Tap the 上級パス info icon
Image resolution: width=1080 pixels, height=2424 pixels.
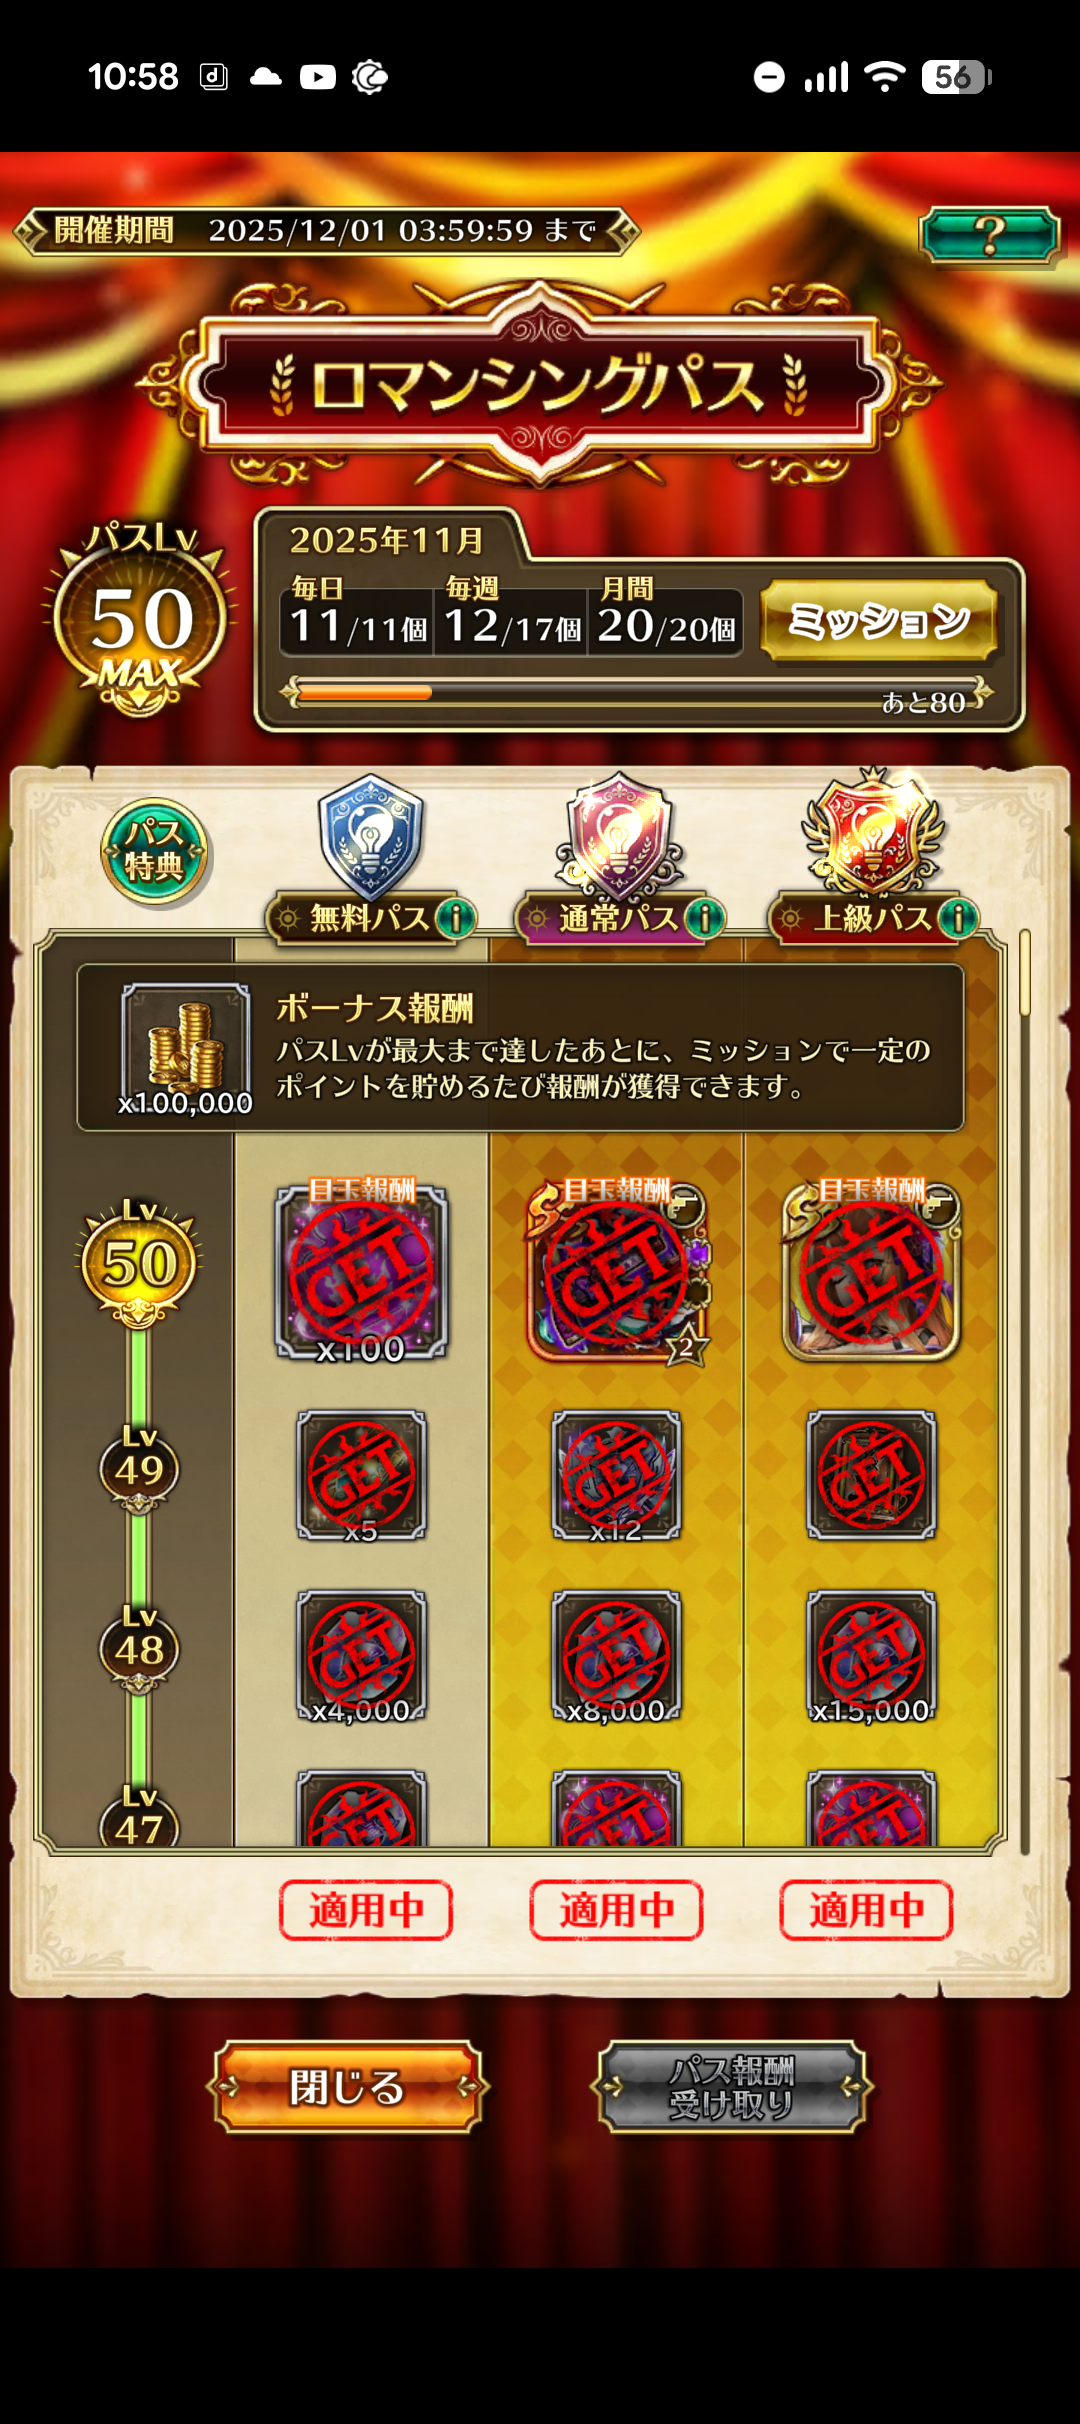tap(959, 917)
